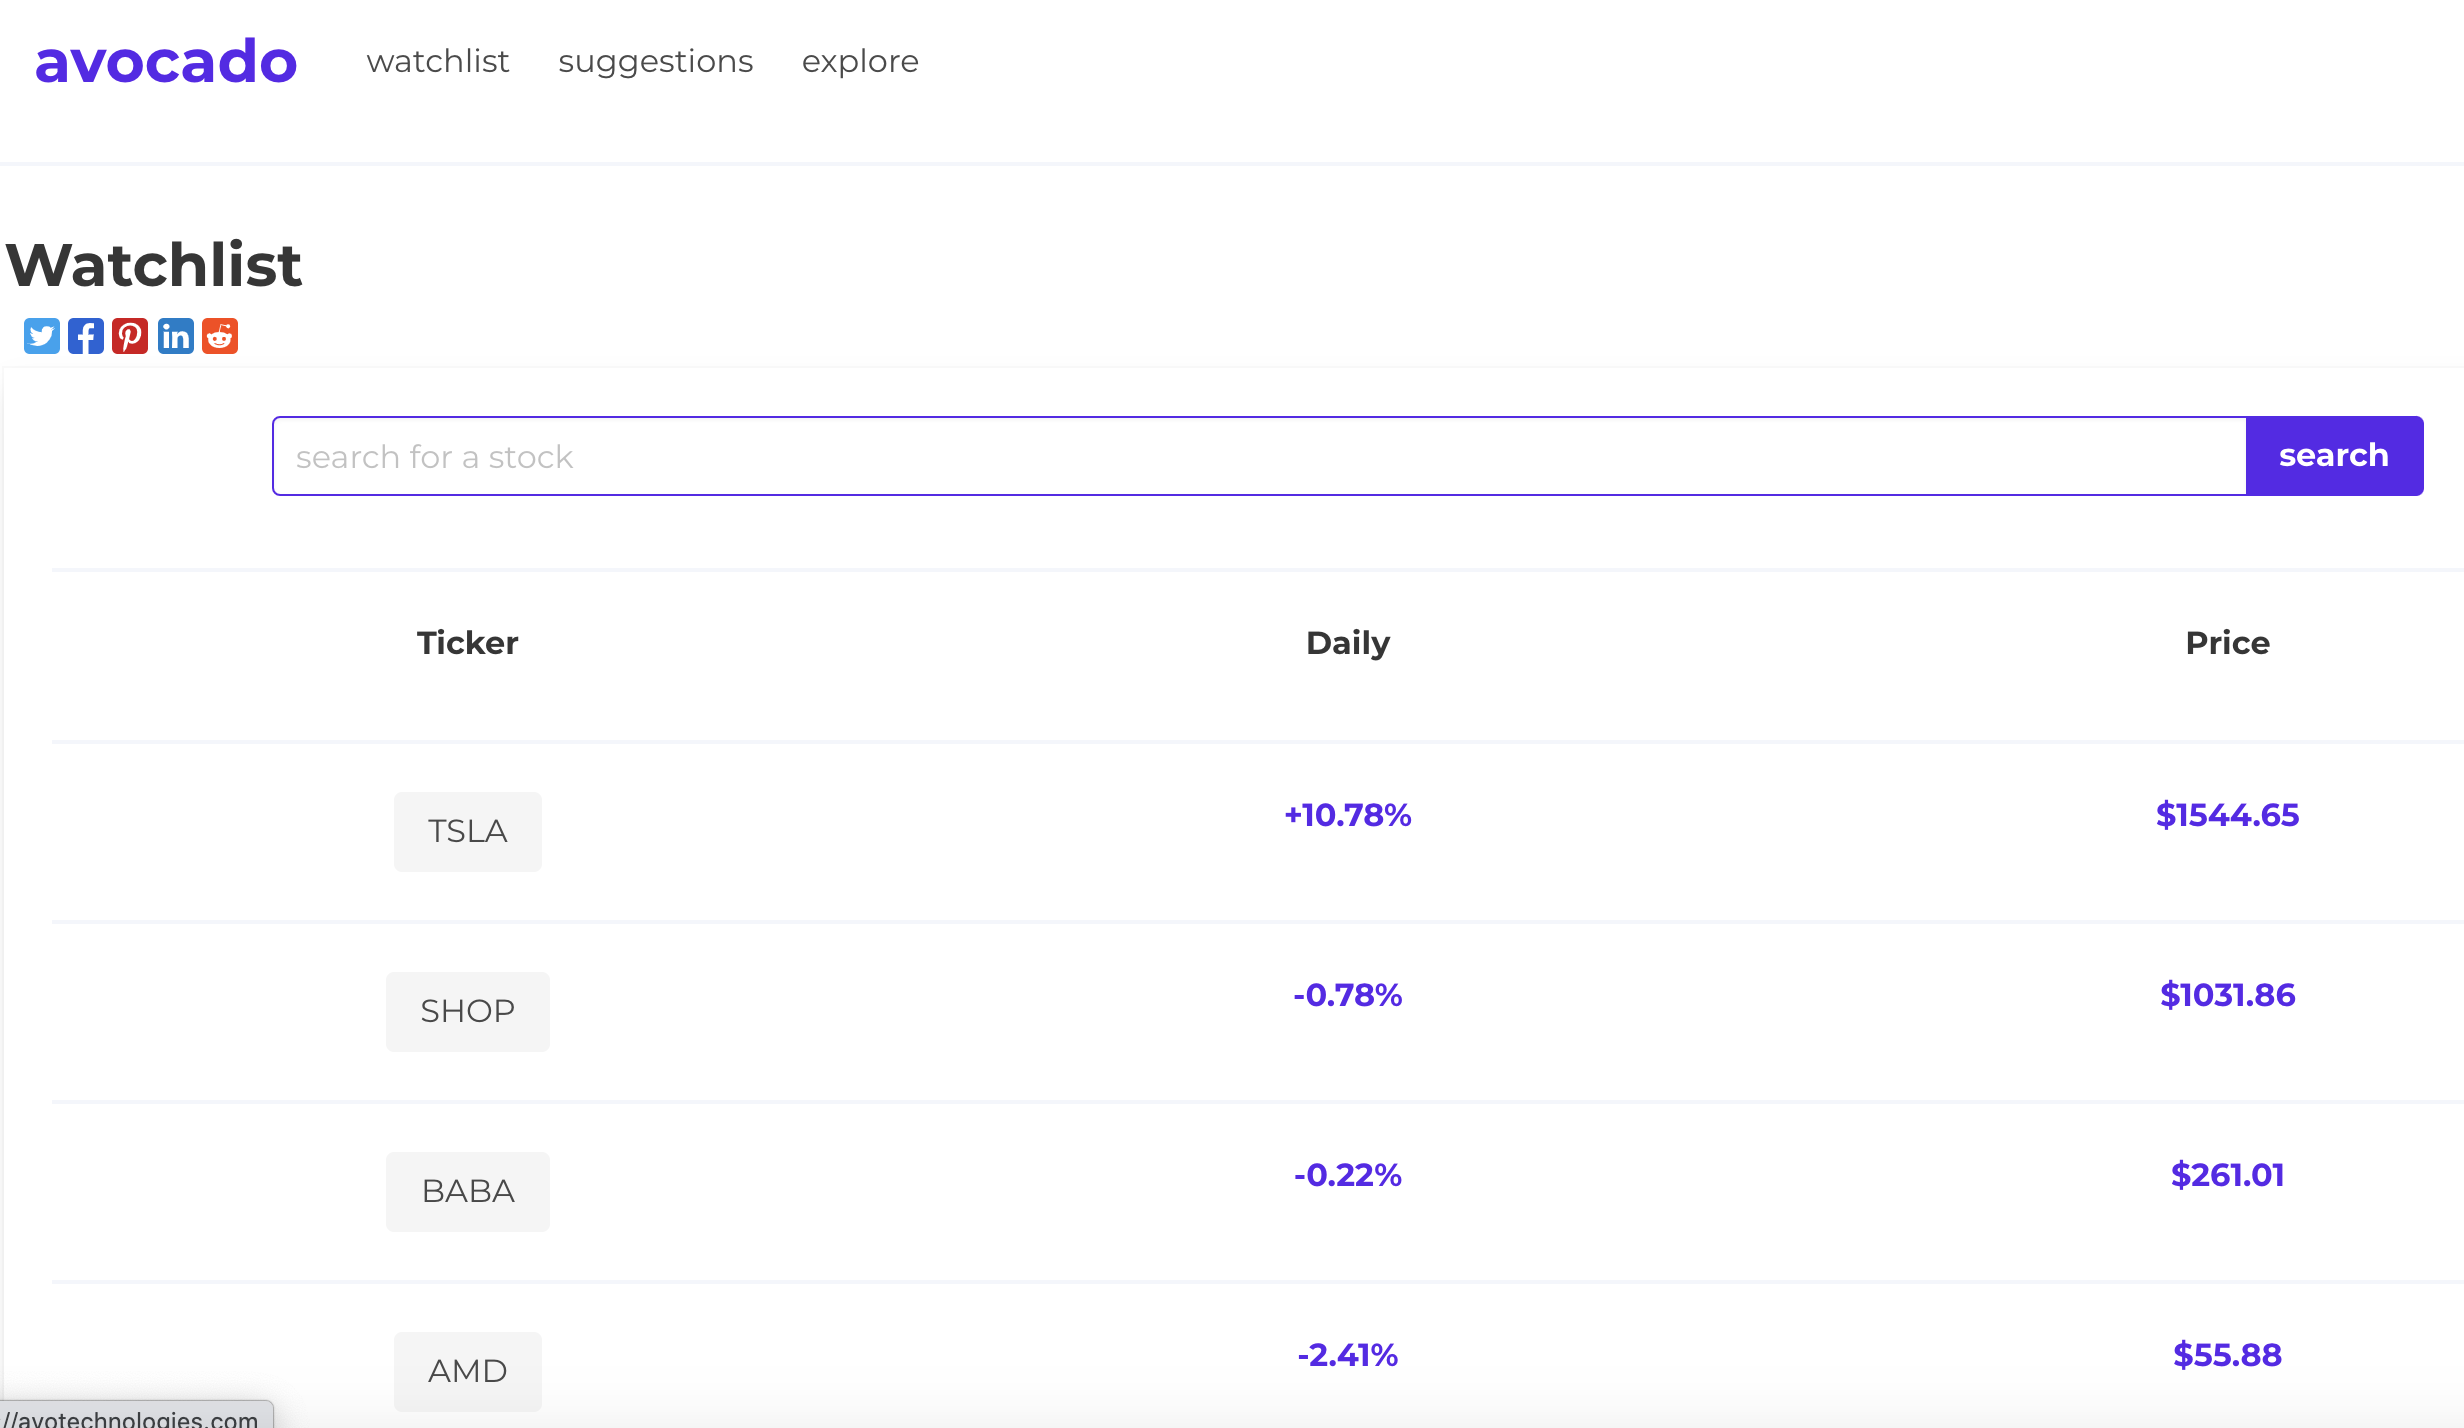The image size is (2464, 1428).
Task: Select the SHOP ticker chip
Action: coord(467,1012)
